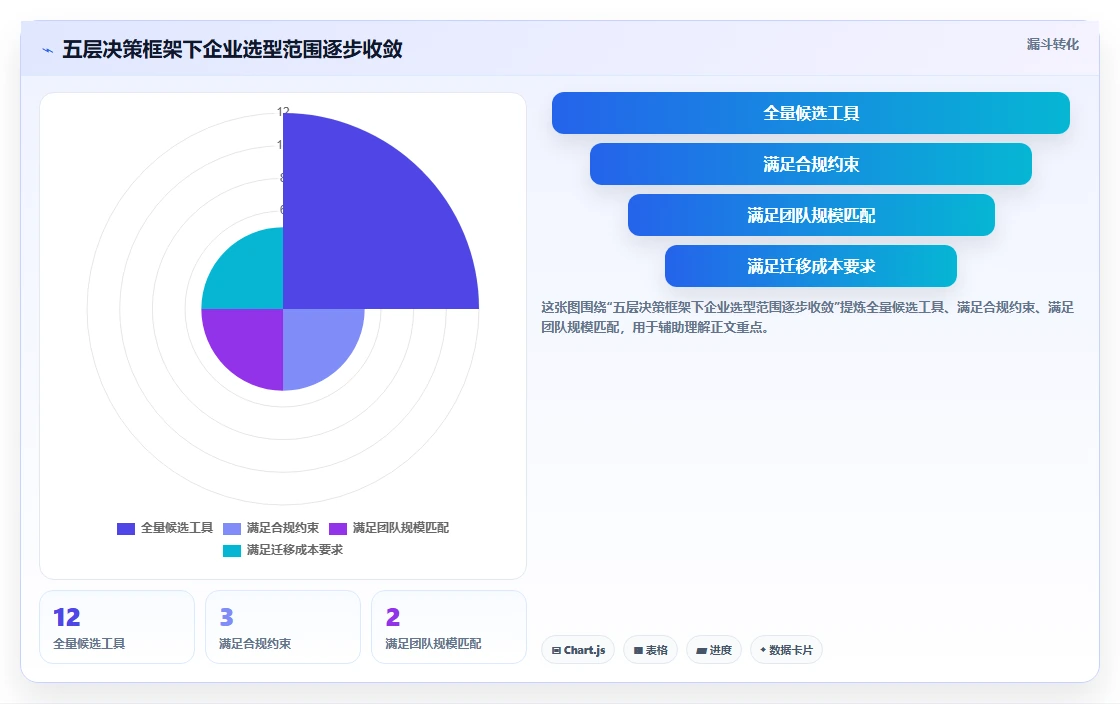Click the 全量候选工具 legend label
The image size is (1120, 704).
(176, 528)
